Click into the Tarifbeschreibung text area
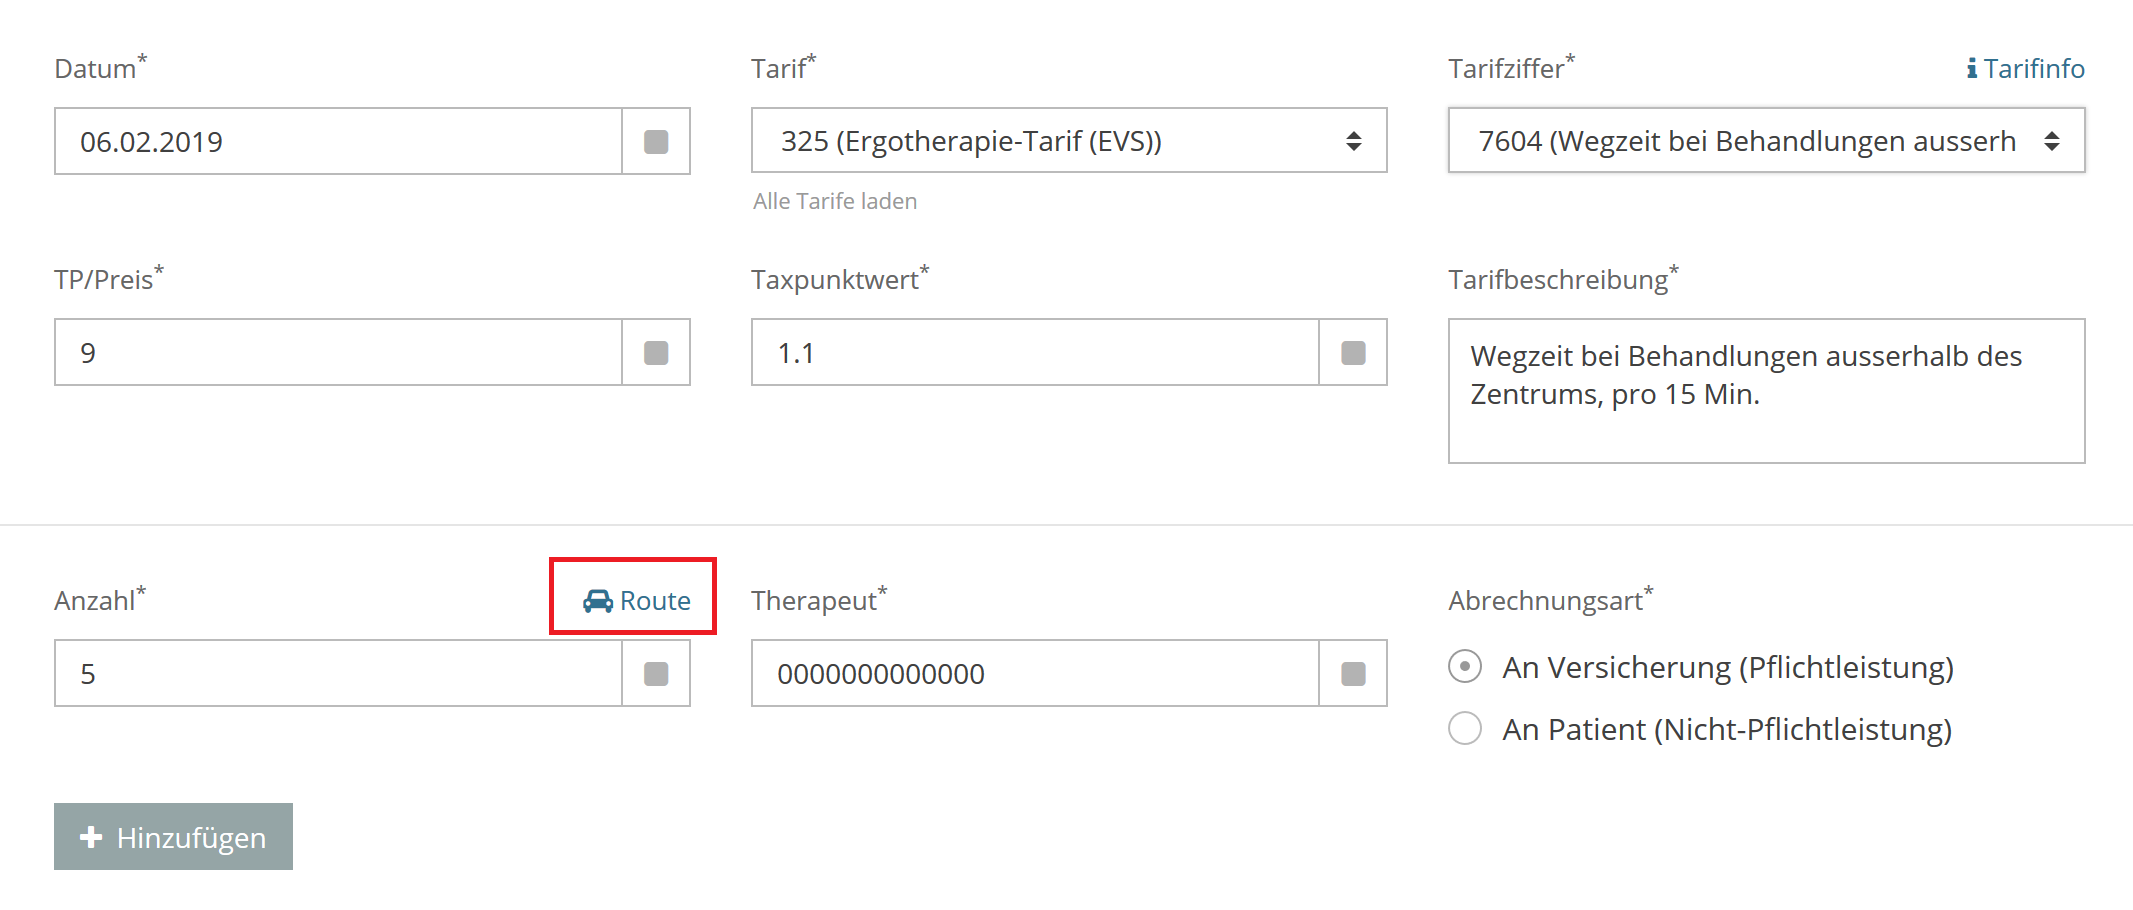Screen dimensions: 2133x910 [x=1766, y=391]
